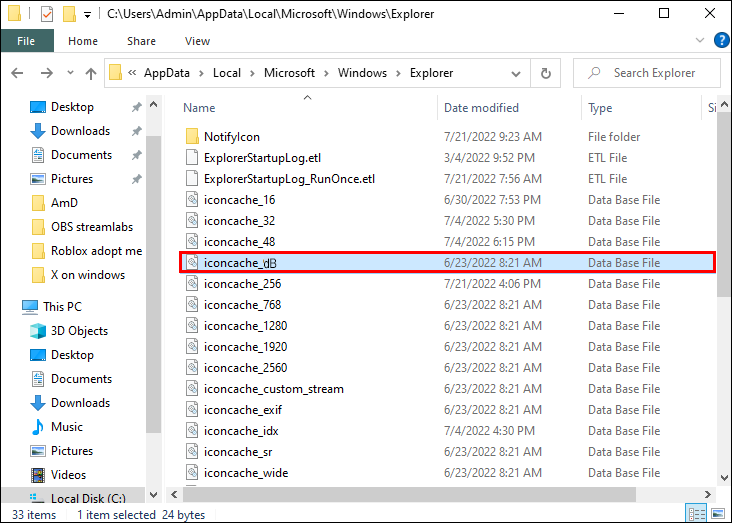732x523 pixels.
Task: Select the iconcache_256 file icon
Action: click(192, 283)
